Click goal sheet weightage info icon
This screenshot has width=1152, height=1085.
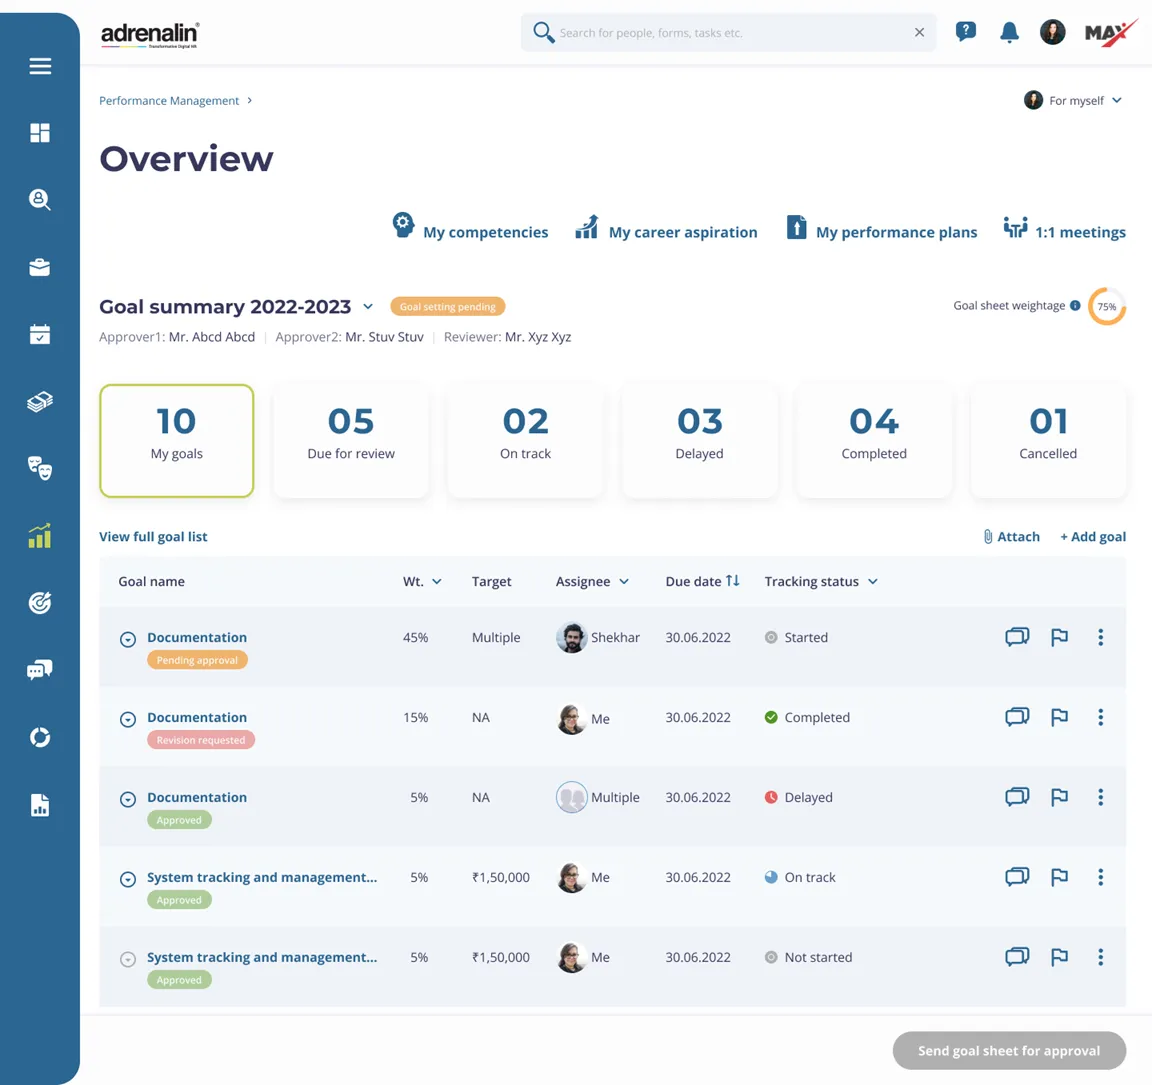pyautogui.click(x=1075, y=306)
